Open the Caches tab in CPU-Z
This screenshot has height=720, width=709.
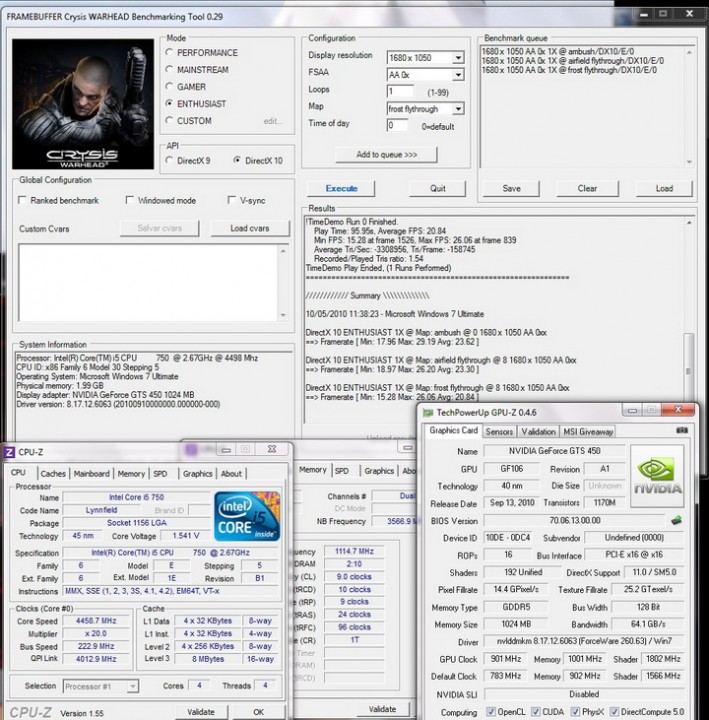(53, 473)
